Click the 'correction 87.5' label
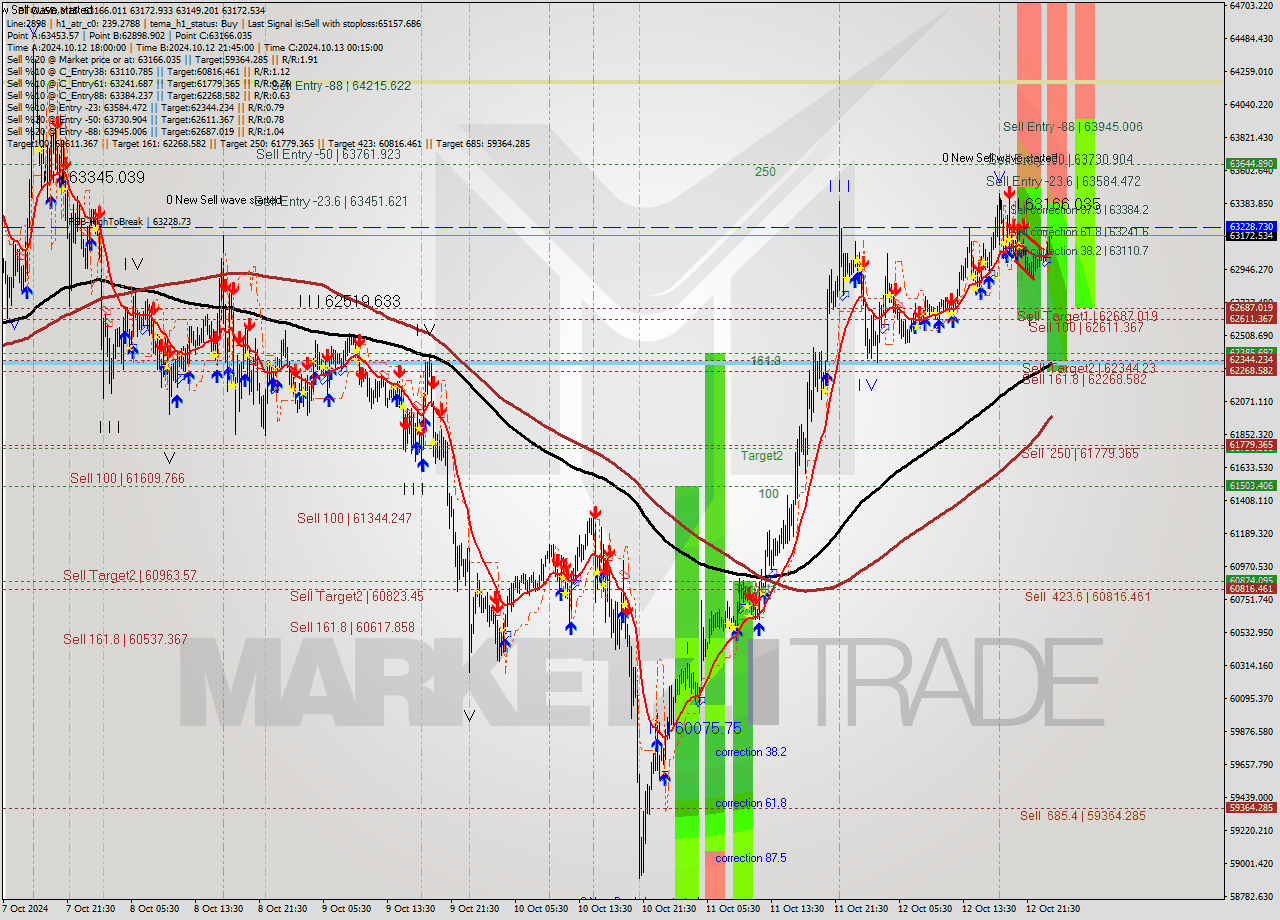 pyautogui.click(x=750, y=858)
